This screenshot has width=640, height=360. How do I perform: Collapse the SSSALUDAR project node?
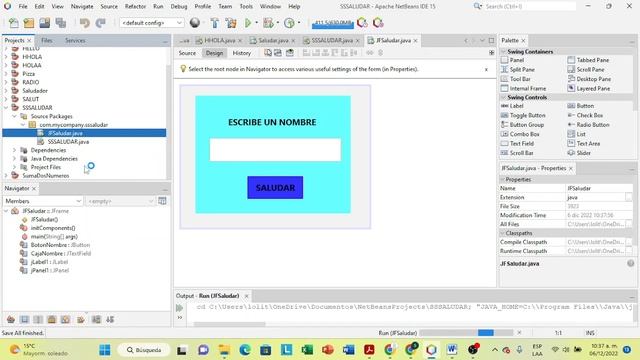pyautogui.click(x=6, y=107)
